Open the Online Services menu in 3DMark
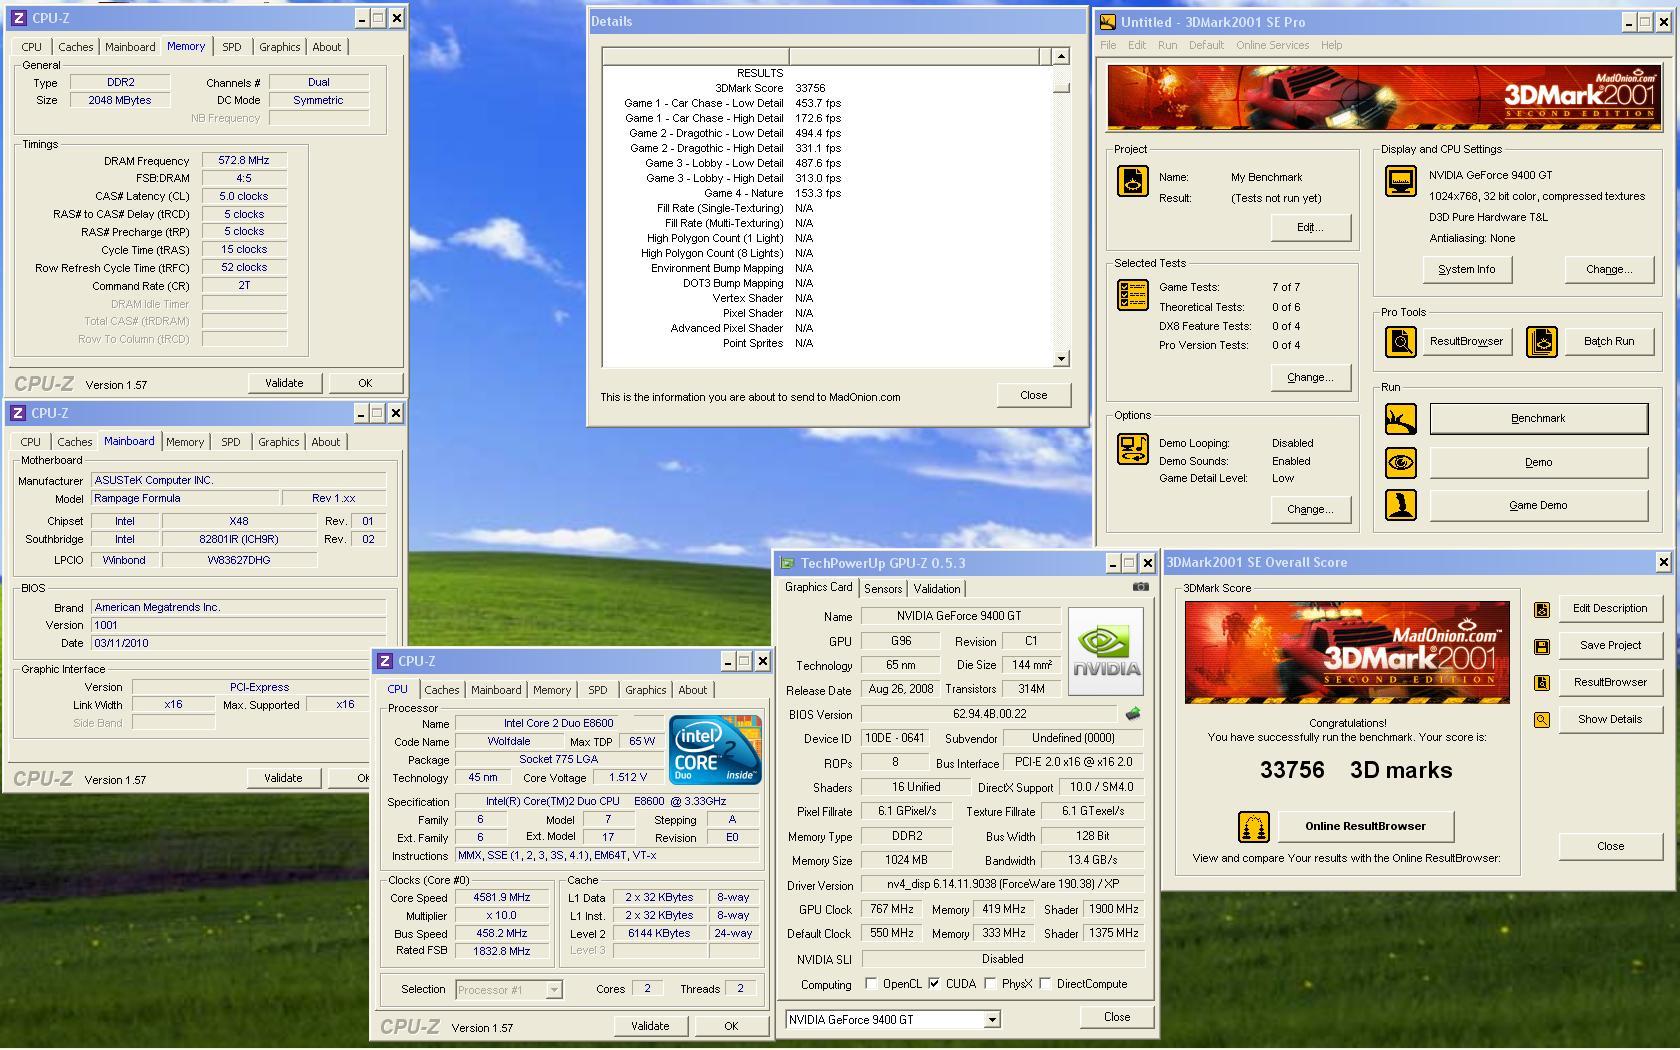This screenshot has width=1680, height=1050. point(1272,45)
